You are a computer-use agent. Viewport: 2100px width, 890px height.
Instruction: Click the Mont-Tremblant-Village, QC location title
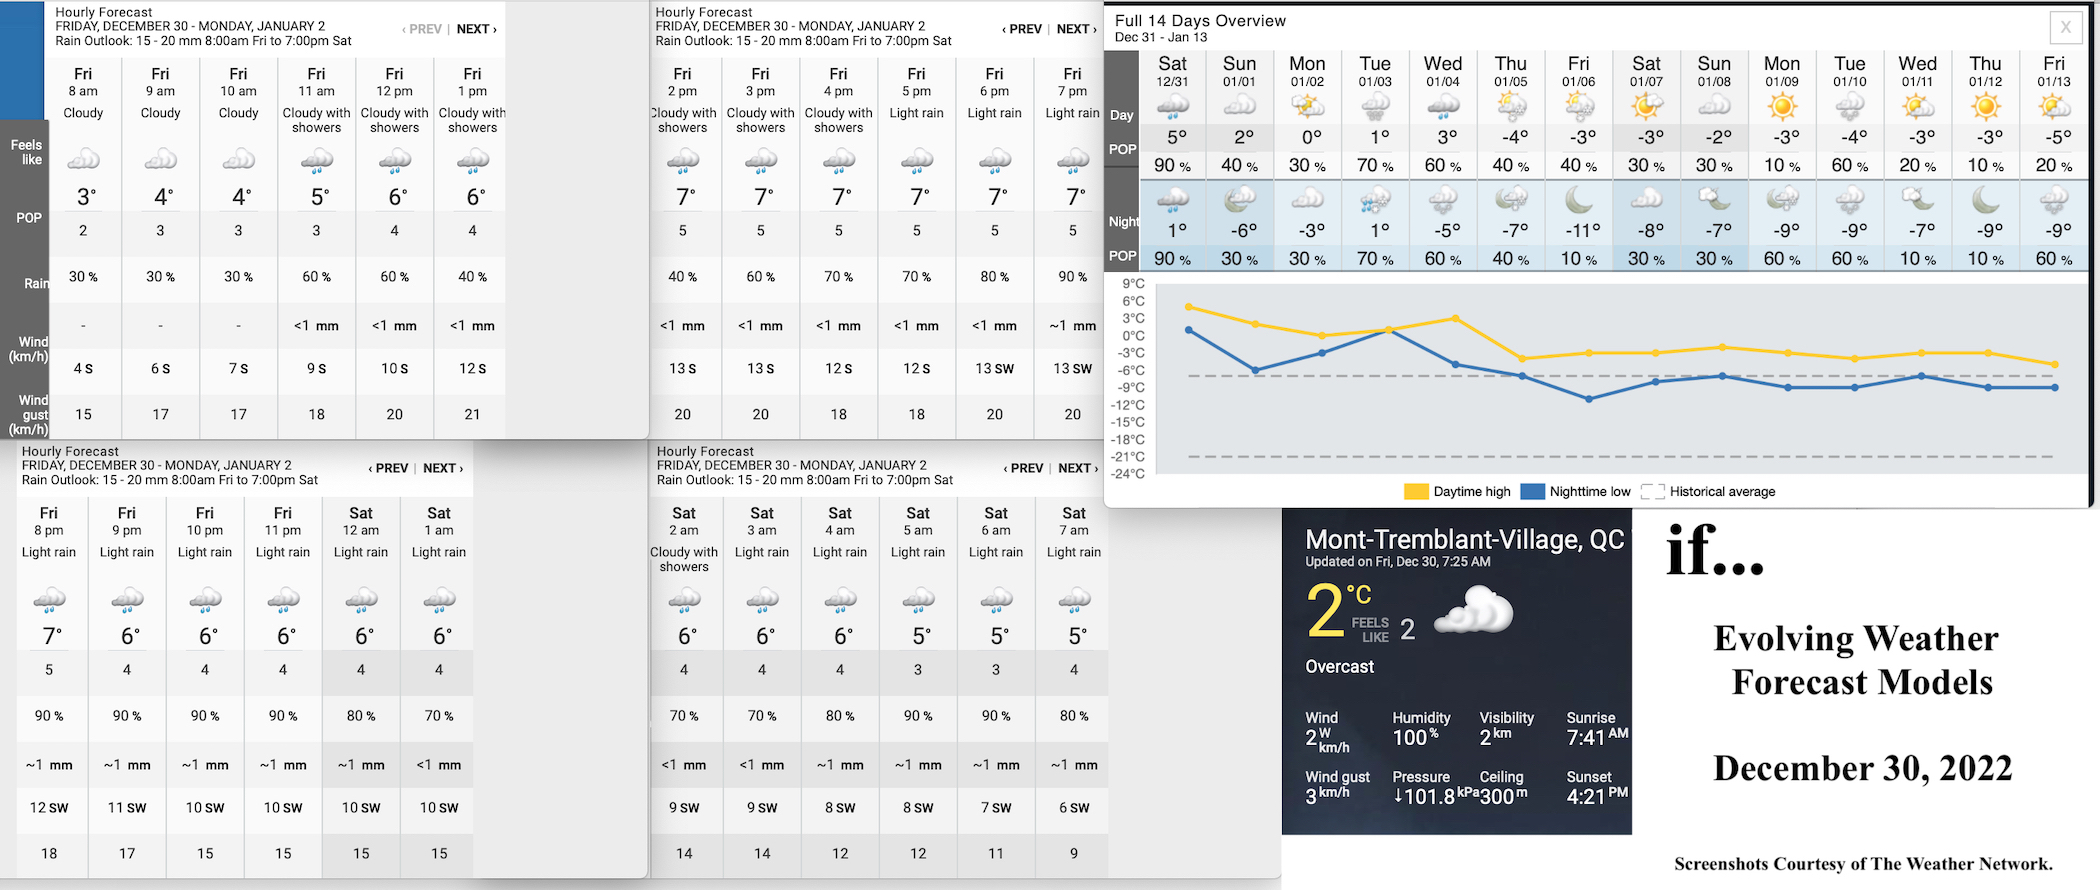pyautogui.click(x=1465, y=540)
